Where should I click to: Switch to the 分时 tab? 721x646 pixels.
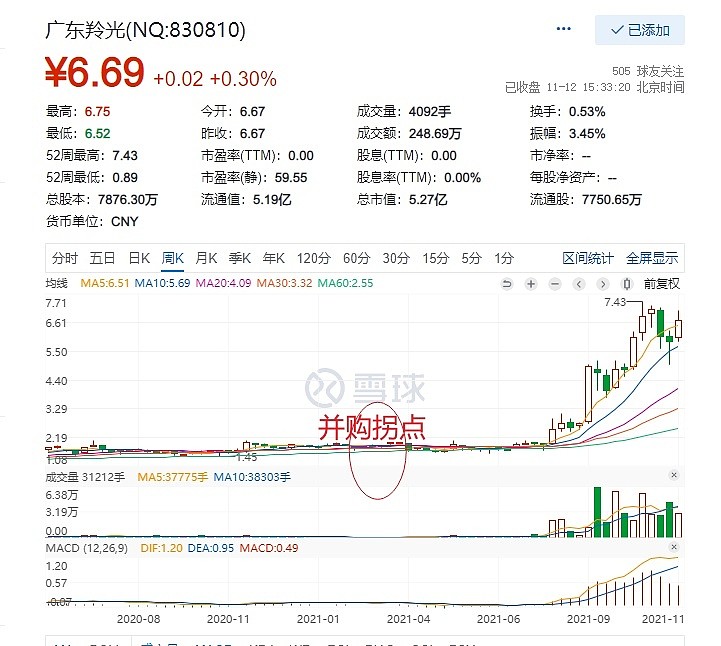(x=65, y=258)
